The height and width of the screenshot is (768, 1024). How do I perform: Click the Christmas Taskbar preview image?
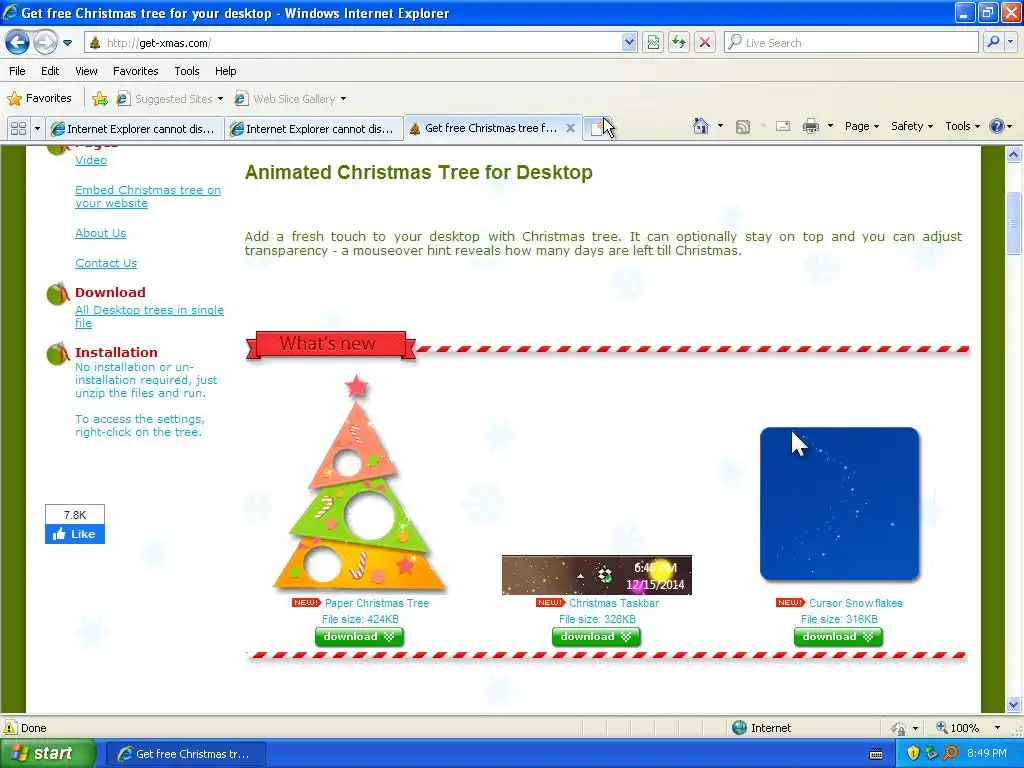tap(596, 575)
